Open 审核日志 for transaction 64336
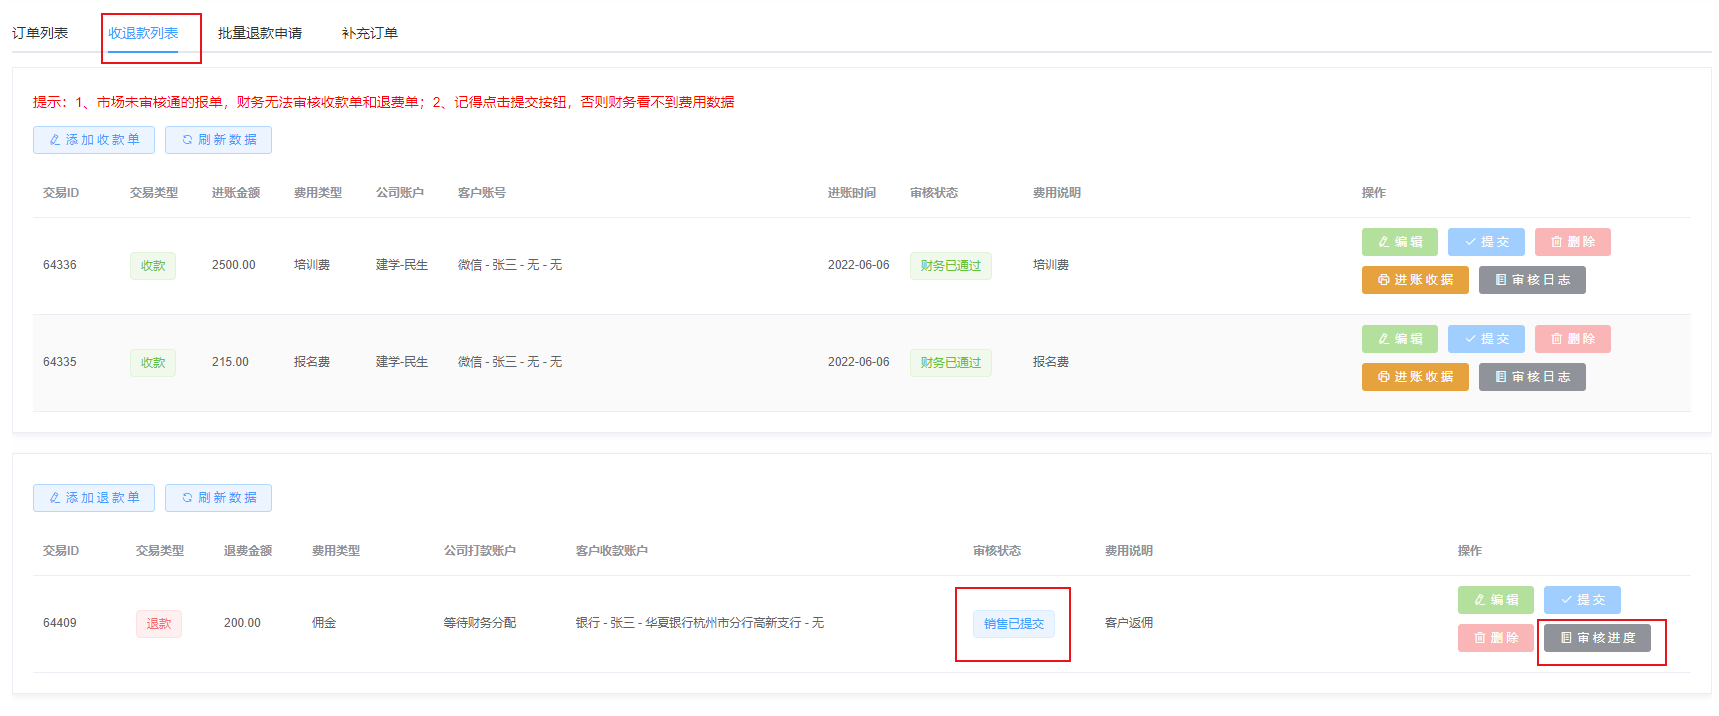 pyautogui.click(x=1532, y=280)
